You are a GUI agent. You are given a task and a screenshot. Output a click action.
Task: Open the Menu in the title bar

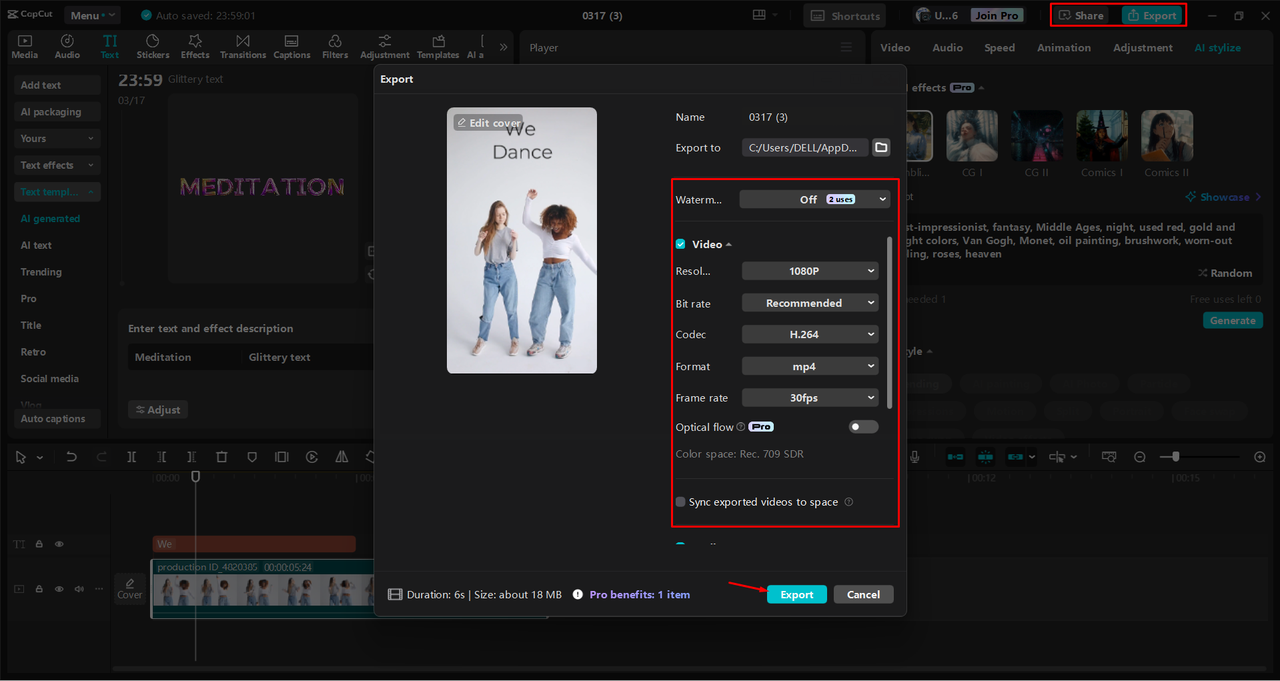pos(92,14)
